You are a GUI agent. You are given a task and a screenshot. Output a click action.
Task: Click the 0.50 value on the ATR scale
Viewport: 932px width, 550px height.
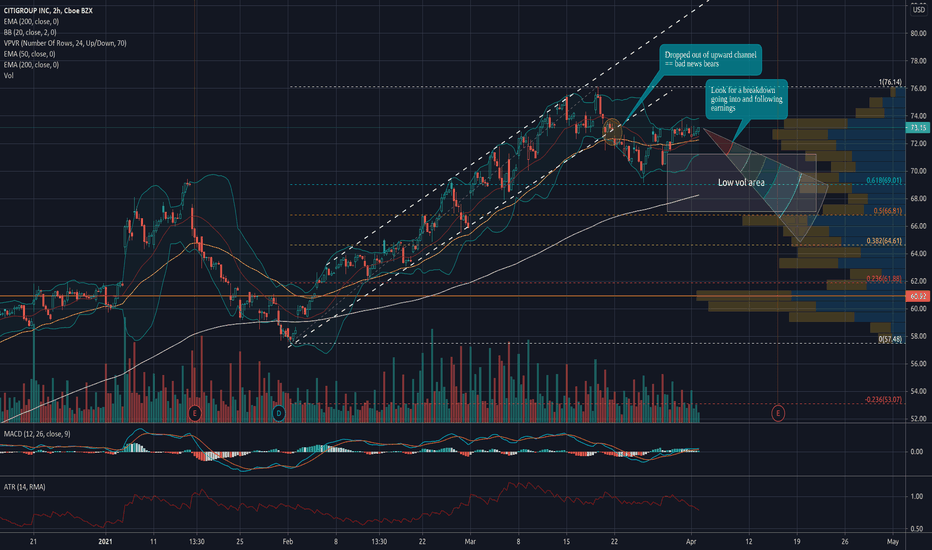916,529
